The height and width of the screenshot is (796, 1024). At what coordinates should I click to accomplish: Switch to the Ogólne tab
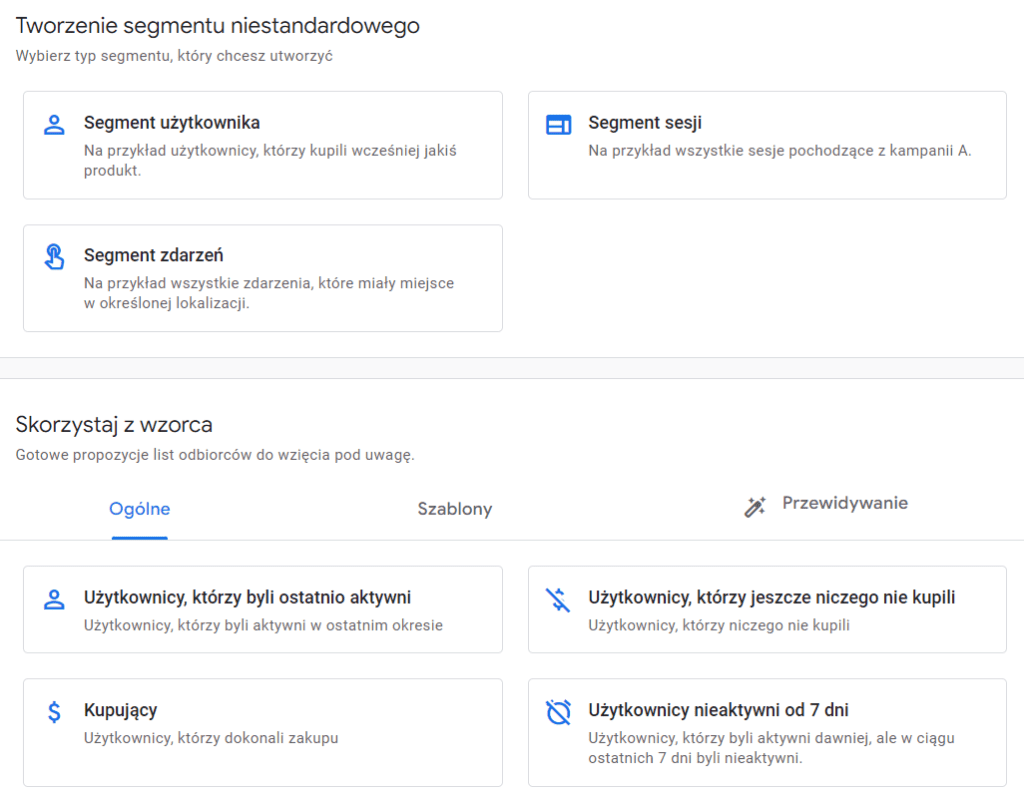pyautogui.click(x=140, y=509)
